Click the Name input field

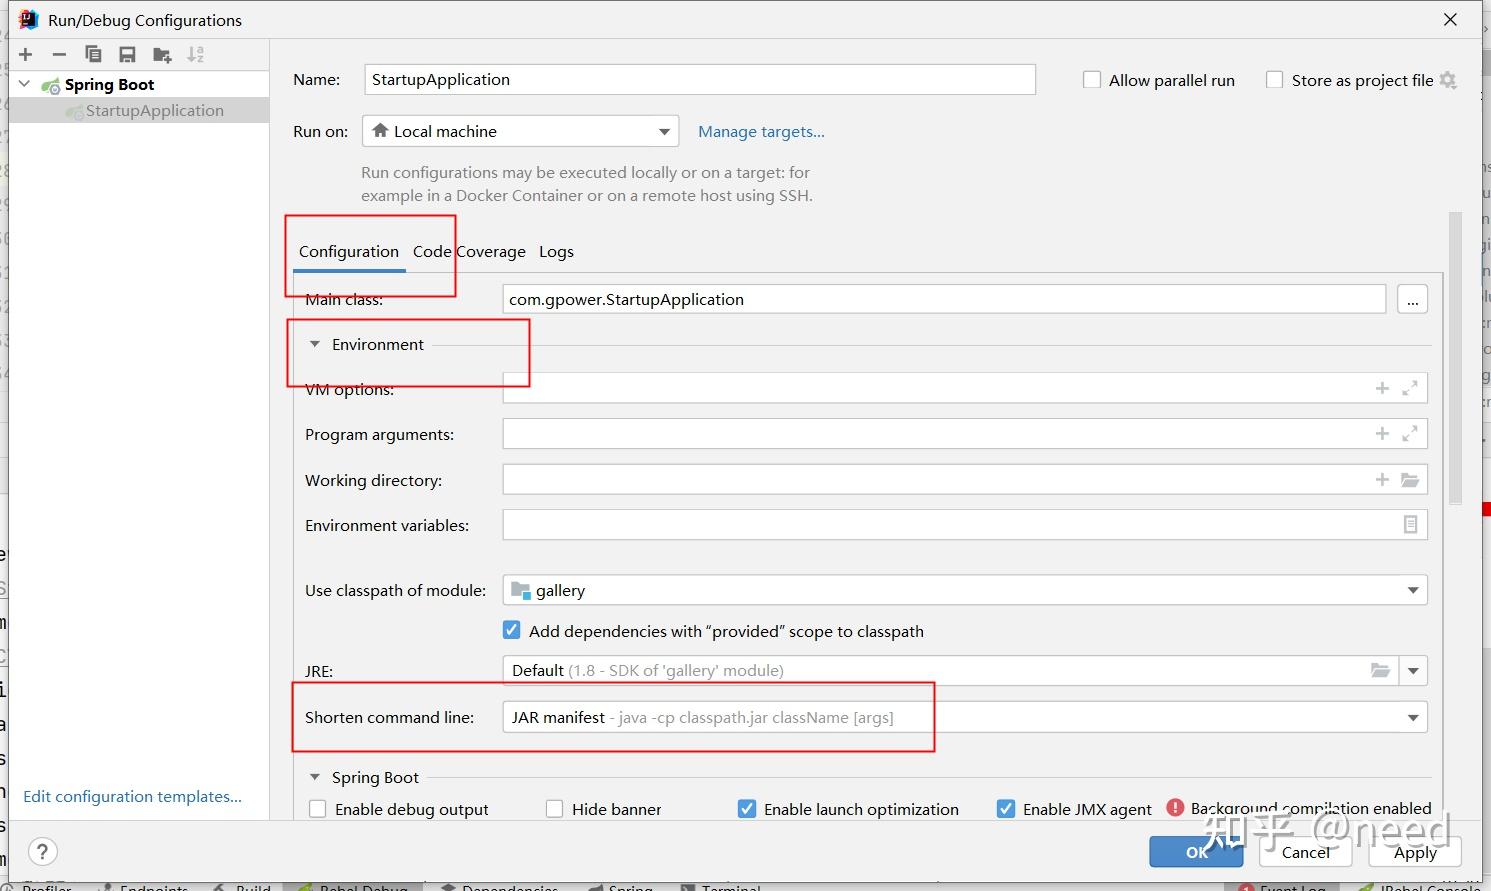[x=700, y=80]
